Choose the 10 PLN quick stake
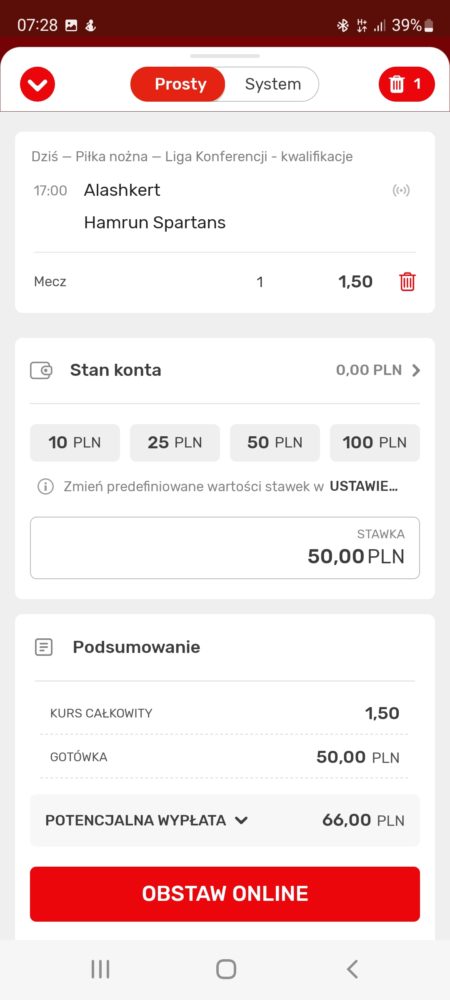 (x=75, y=443)
